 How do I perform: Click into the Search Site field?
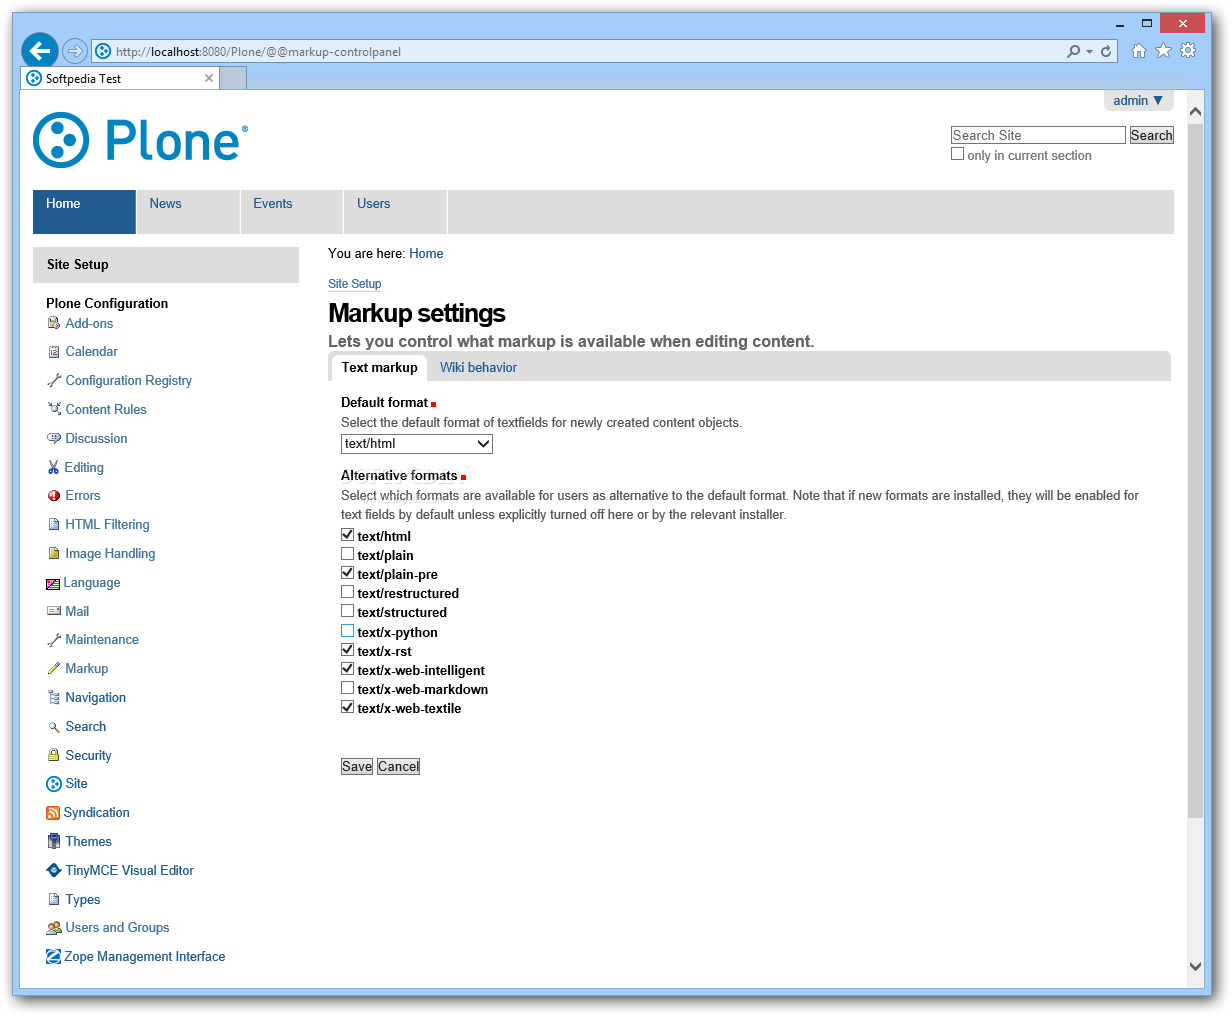click(x=1038, y=135)
